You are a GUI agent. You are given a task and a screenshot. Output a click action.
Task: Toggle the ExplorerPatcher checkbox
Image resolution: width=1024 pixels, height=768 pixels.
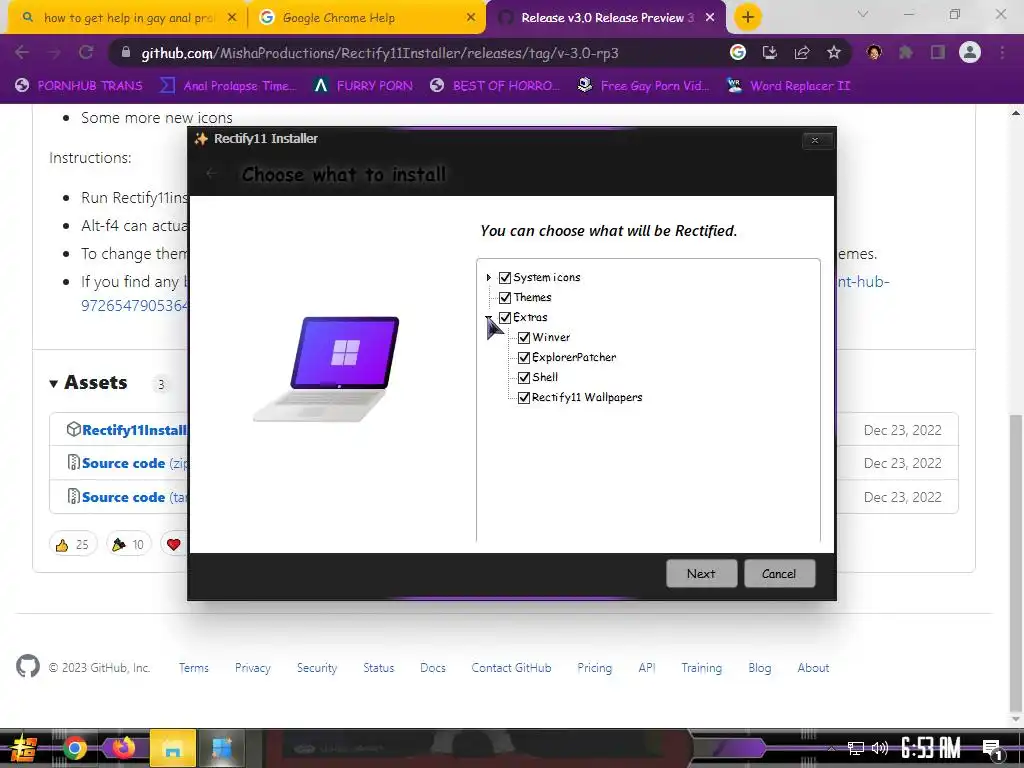[524, 358]
